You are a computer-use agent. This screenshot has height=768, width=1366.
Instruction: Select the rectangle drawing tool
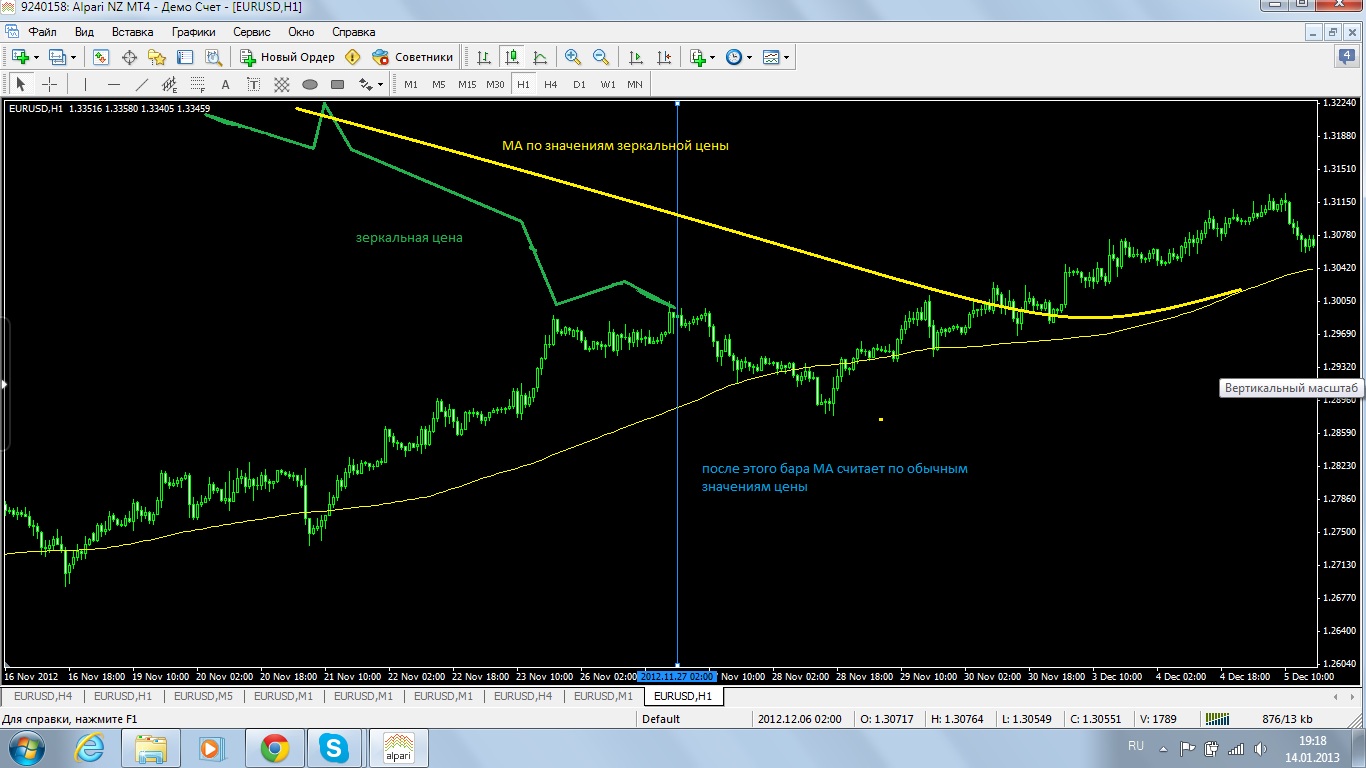coord(337,84)
